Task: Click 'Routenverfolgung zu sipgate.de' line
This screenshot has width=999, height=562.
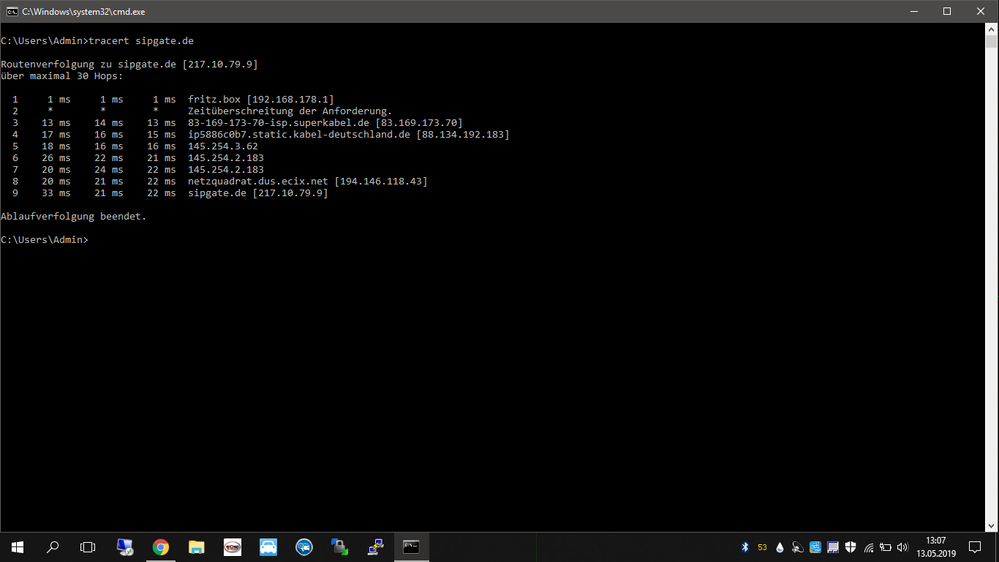Action: point(129,64)
